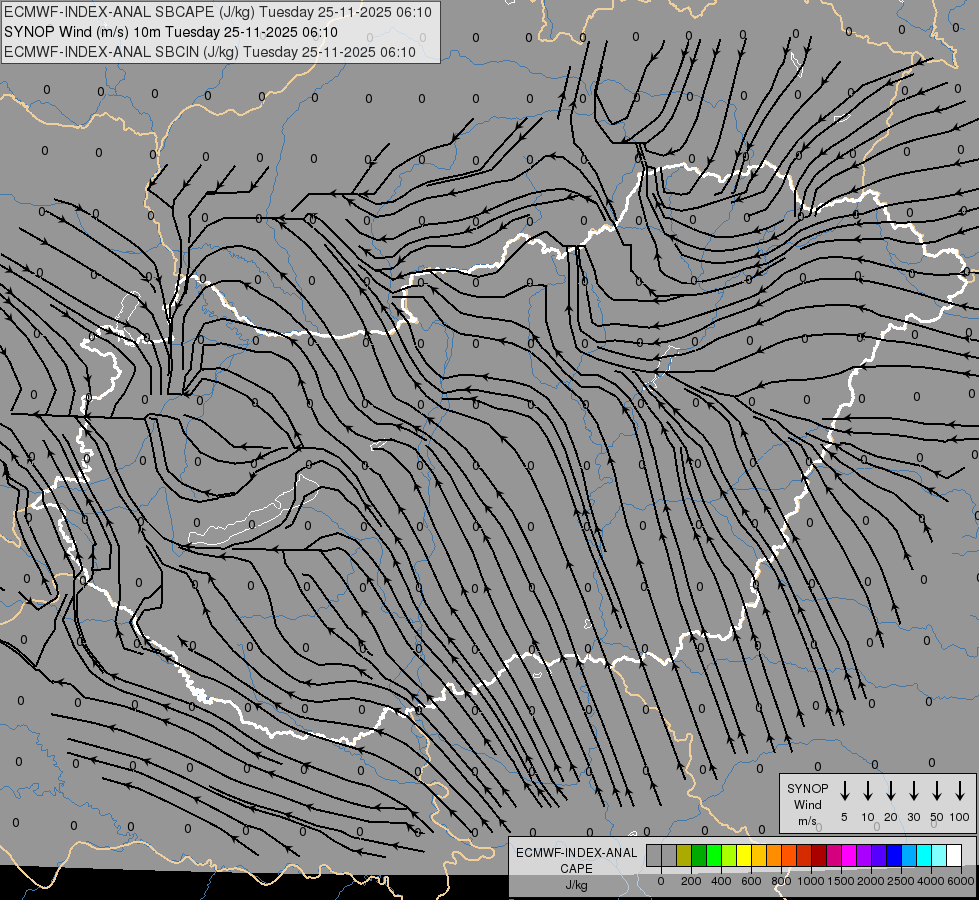Click the SYNOP Wind 10m title line
This screenshot has height=900, width=979.
171,32
